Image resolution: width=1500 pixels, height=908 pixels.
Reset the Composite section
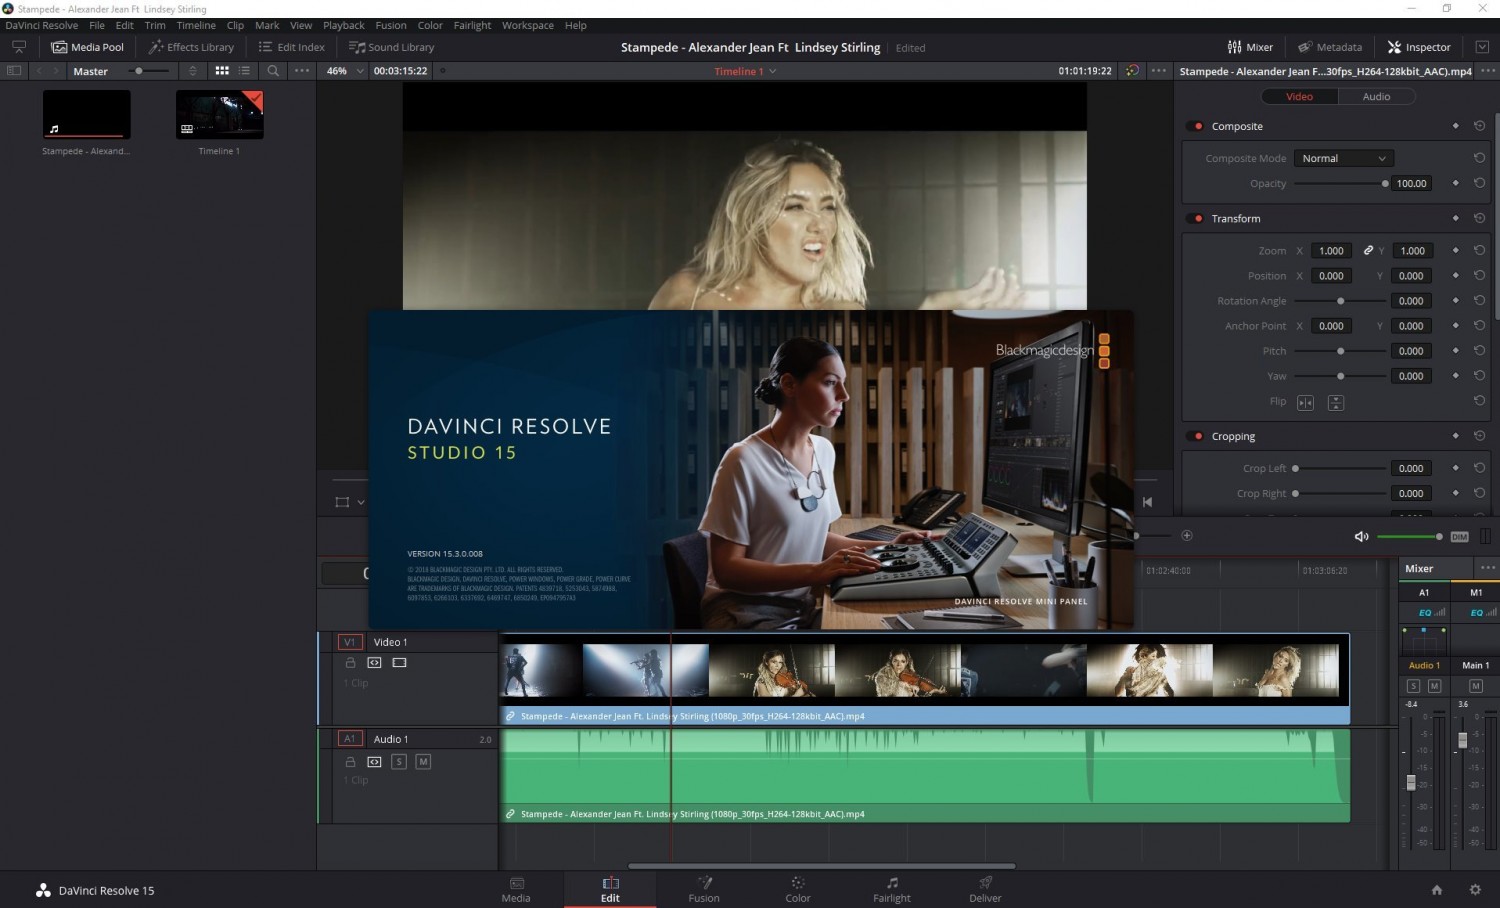1479,126
